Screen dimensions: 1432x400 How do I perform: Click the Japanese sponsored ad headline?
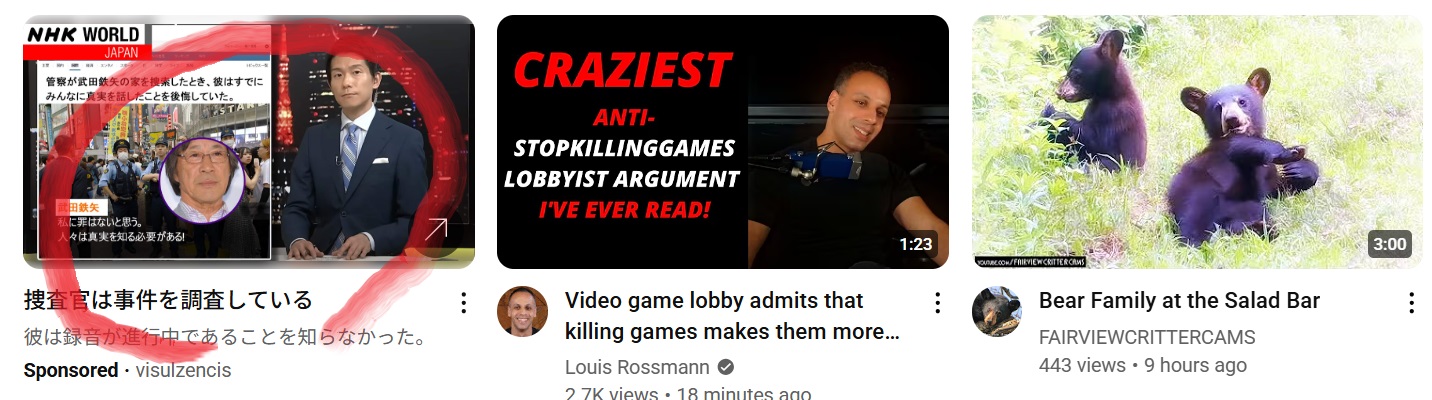coord(168,300)
